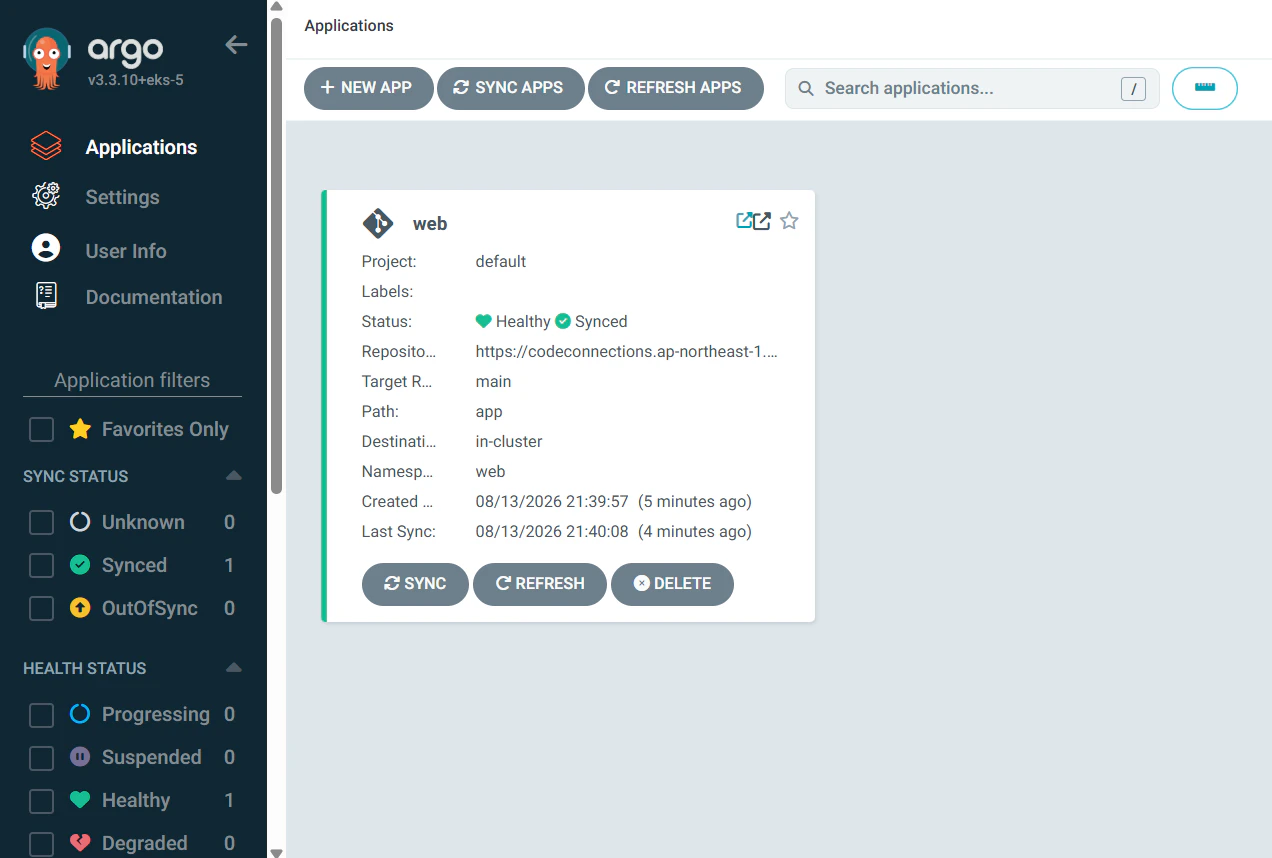Check the Progressing health filter
The image size is (1272, 858).
(41, 715)
